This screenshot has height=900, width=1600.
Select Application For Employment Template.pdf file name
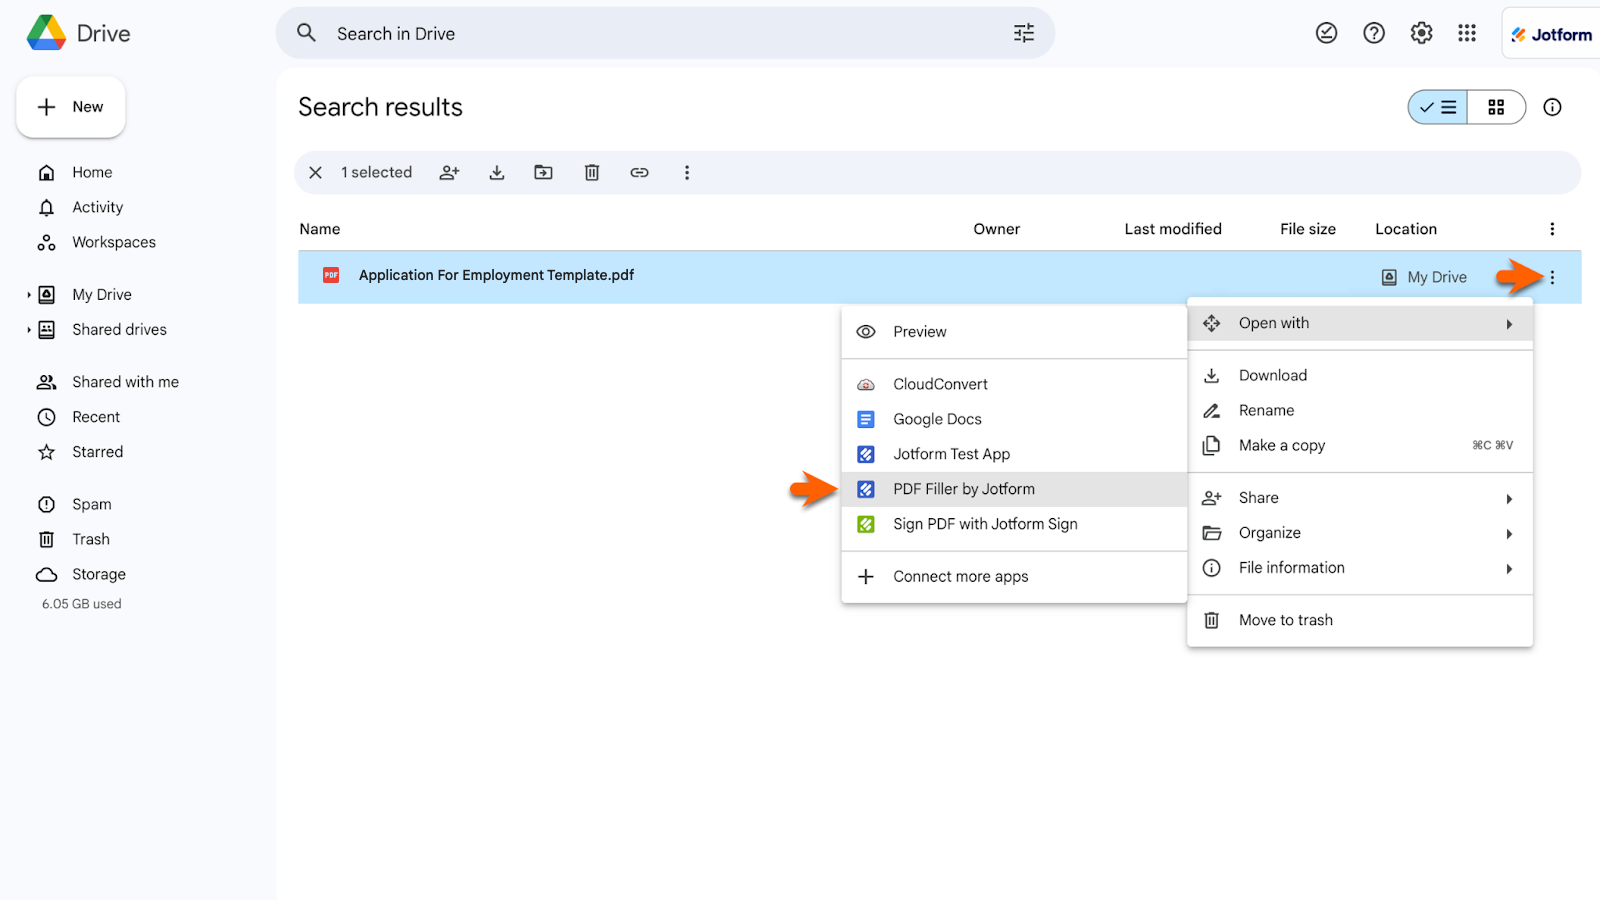[x=496, y=275]
